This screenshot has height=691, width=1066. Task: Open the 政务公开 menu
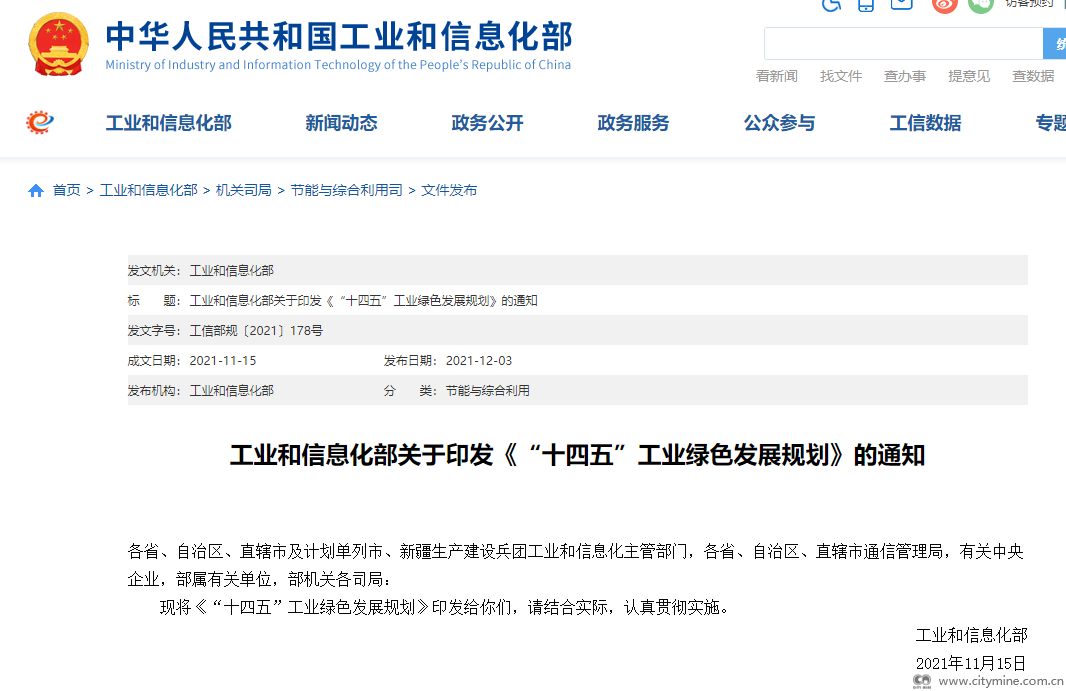487,123
